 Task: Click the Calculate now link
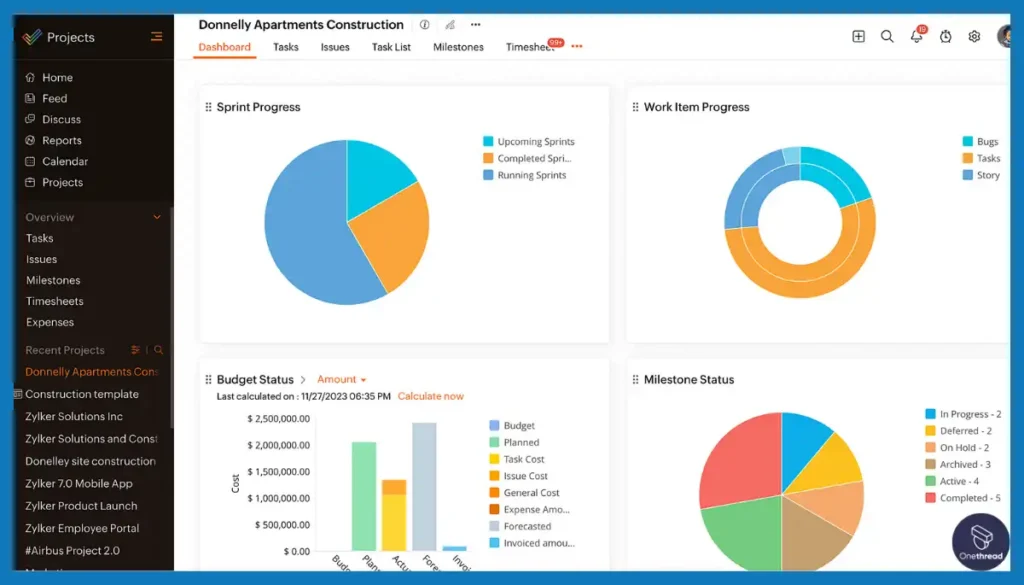[430, 396]
